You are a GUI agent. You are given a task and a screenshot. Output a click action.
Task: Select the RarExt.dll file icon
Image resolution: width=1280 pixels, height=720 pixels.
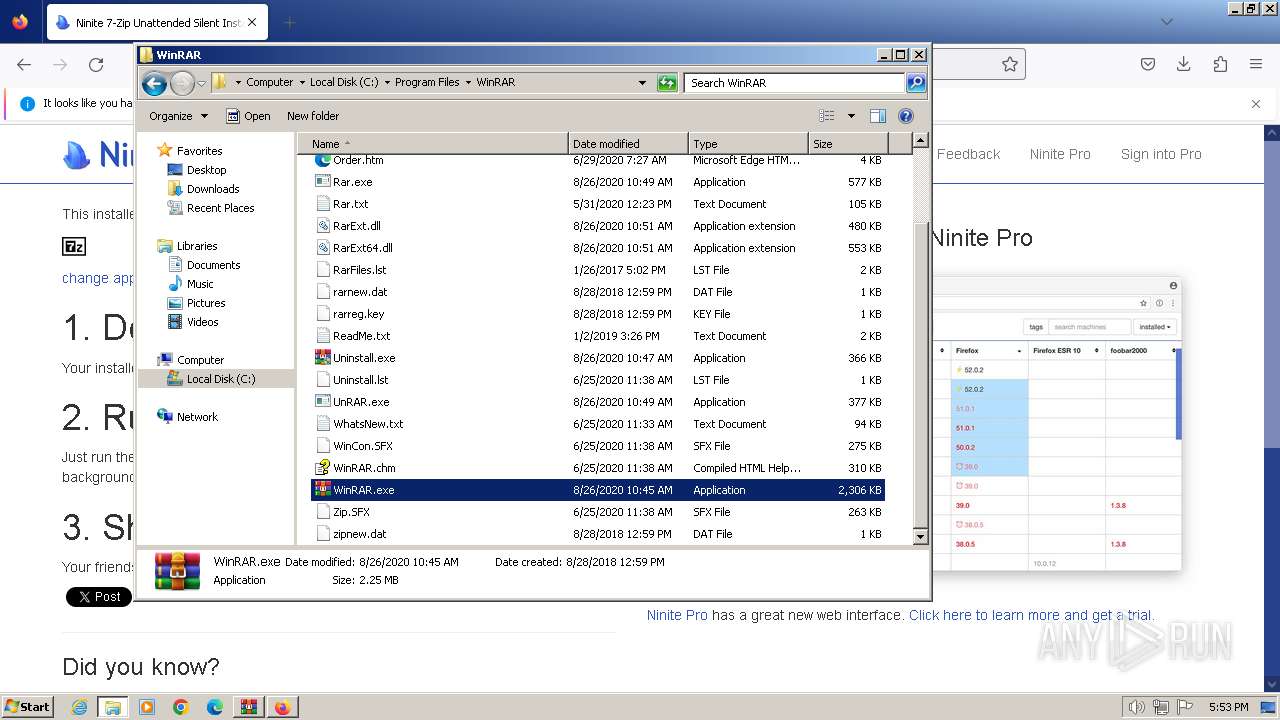click(322, 226)
